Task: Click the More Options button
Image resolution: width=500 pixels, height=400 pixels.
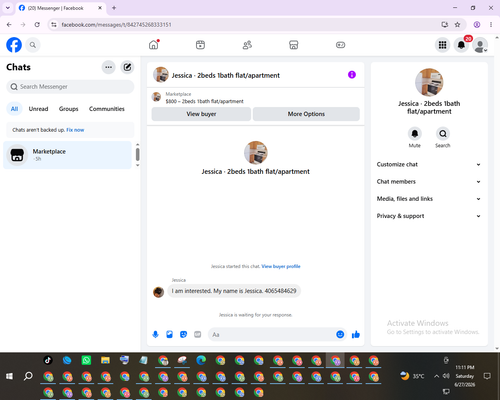Action: pyautogui.click(x=306, y=114)
